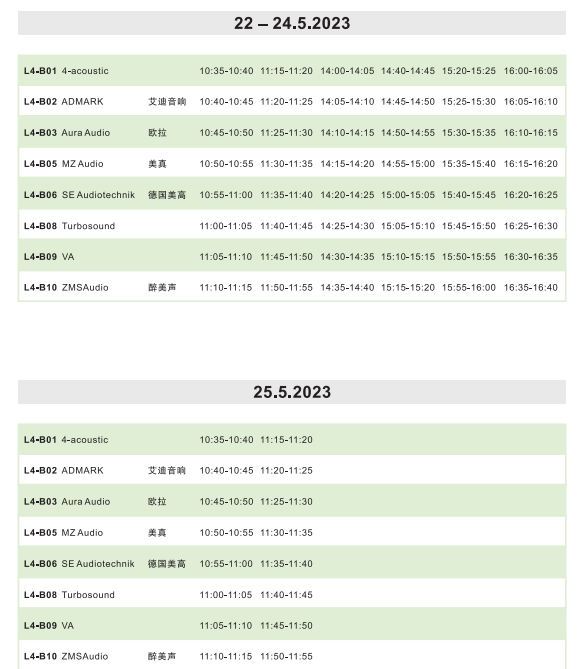Click the Aura Audio 14:10-14:15 slot
Image resolution: width=583 pixels, height=669 pixels.
347,133
